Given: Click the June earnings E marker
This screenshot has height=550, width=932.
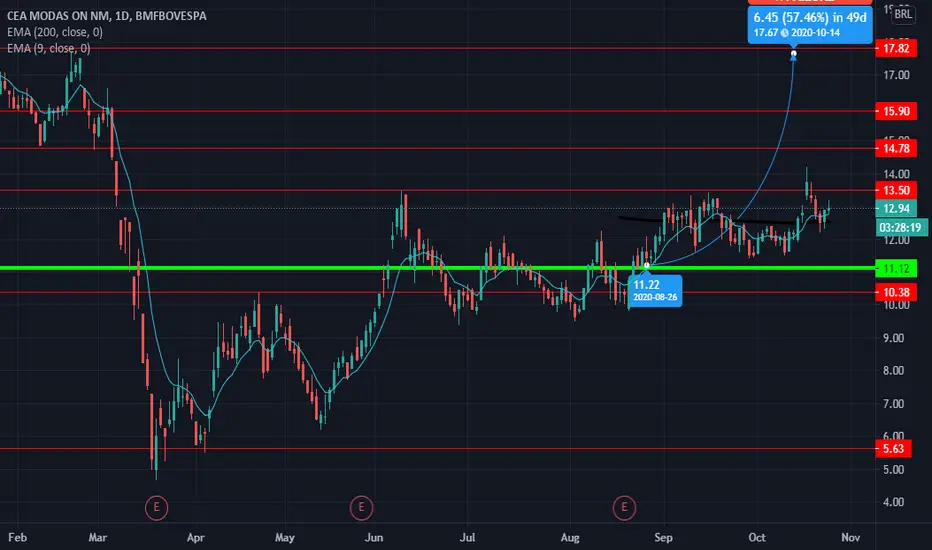Looking at the screenshot, I should pyautogui.click(x=361, y=508).
